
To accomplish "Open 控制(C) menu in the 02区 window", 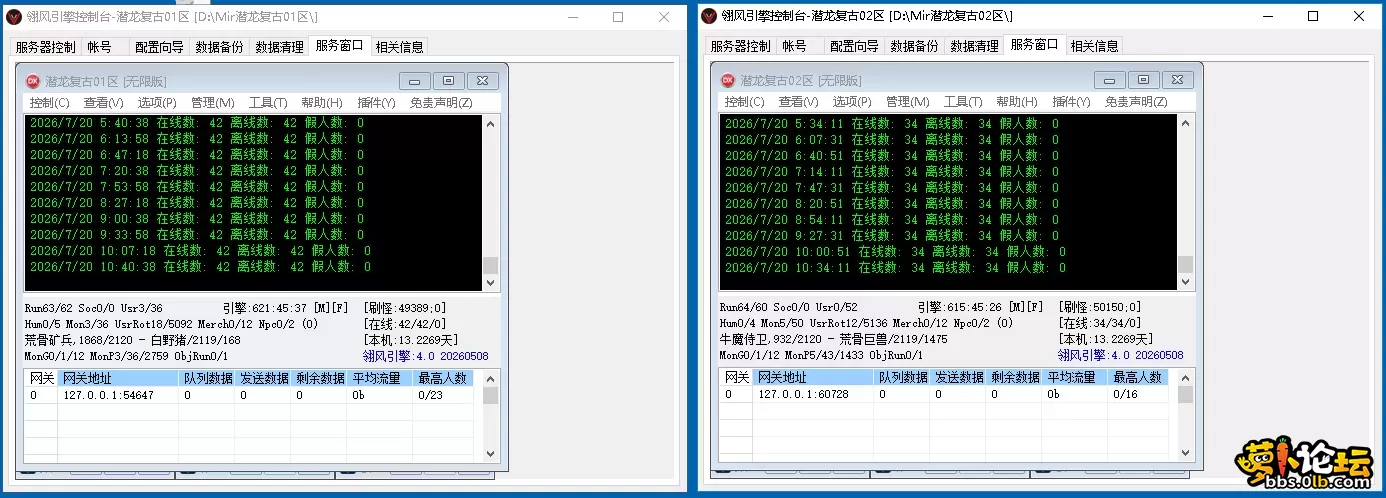I will point(745,102).
